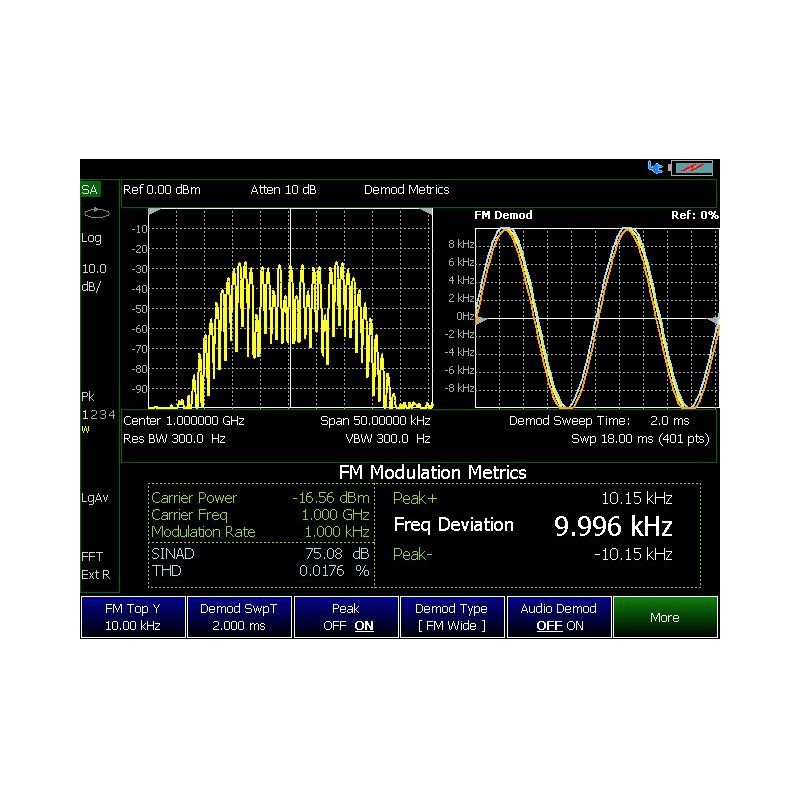Click the spectrum center frequency line

(x=290, y=308)
